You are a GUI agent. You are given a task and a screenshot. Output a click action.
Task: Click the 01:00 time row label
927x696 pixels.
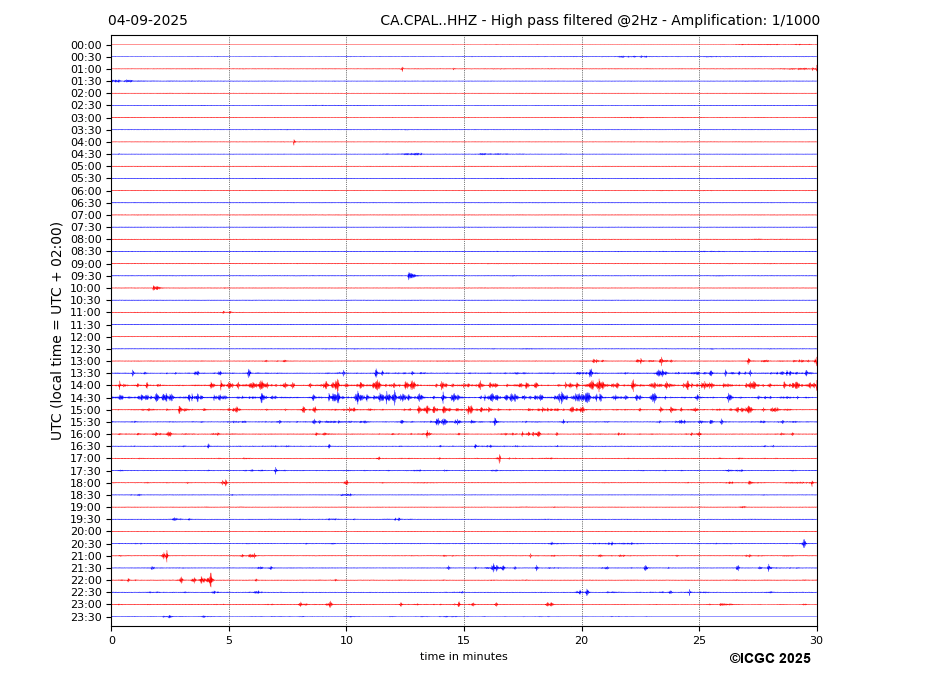(x=86, y=69)
